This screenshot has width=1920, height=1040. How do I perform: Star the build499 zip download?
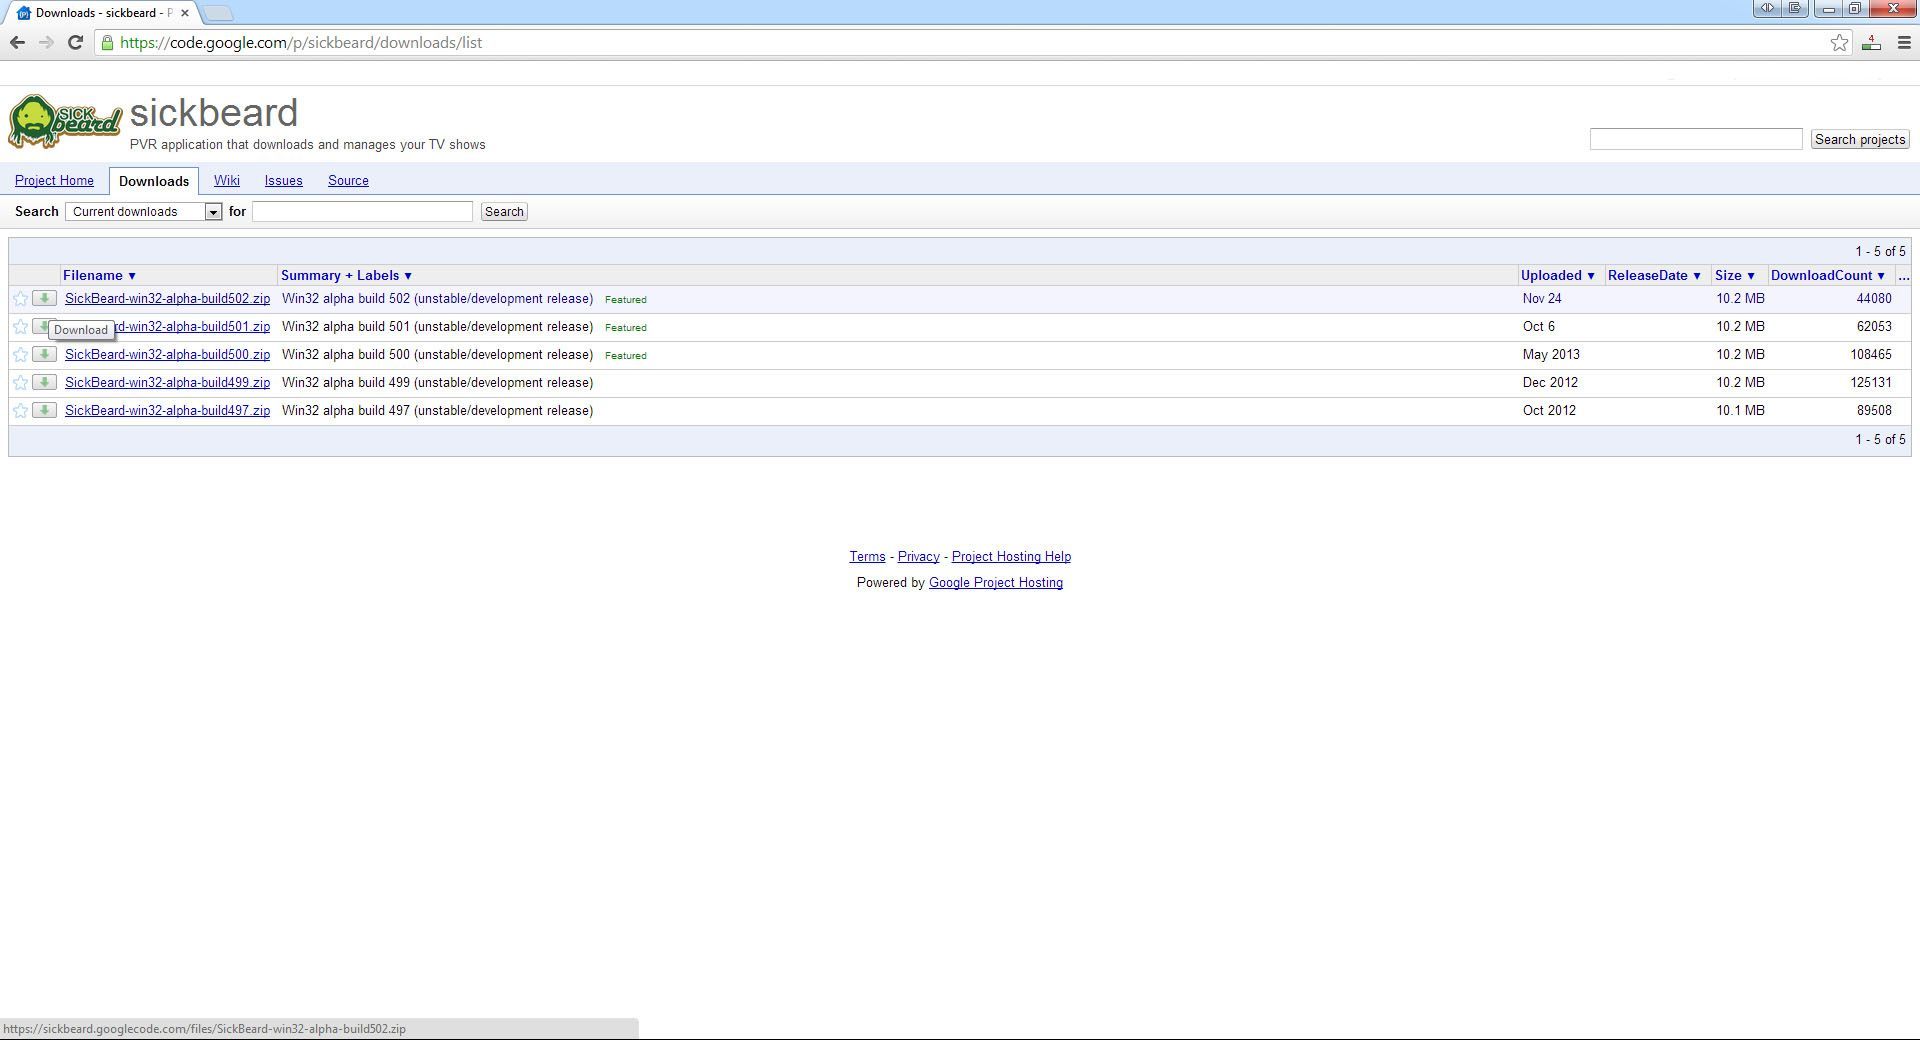point(20,383)
